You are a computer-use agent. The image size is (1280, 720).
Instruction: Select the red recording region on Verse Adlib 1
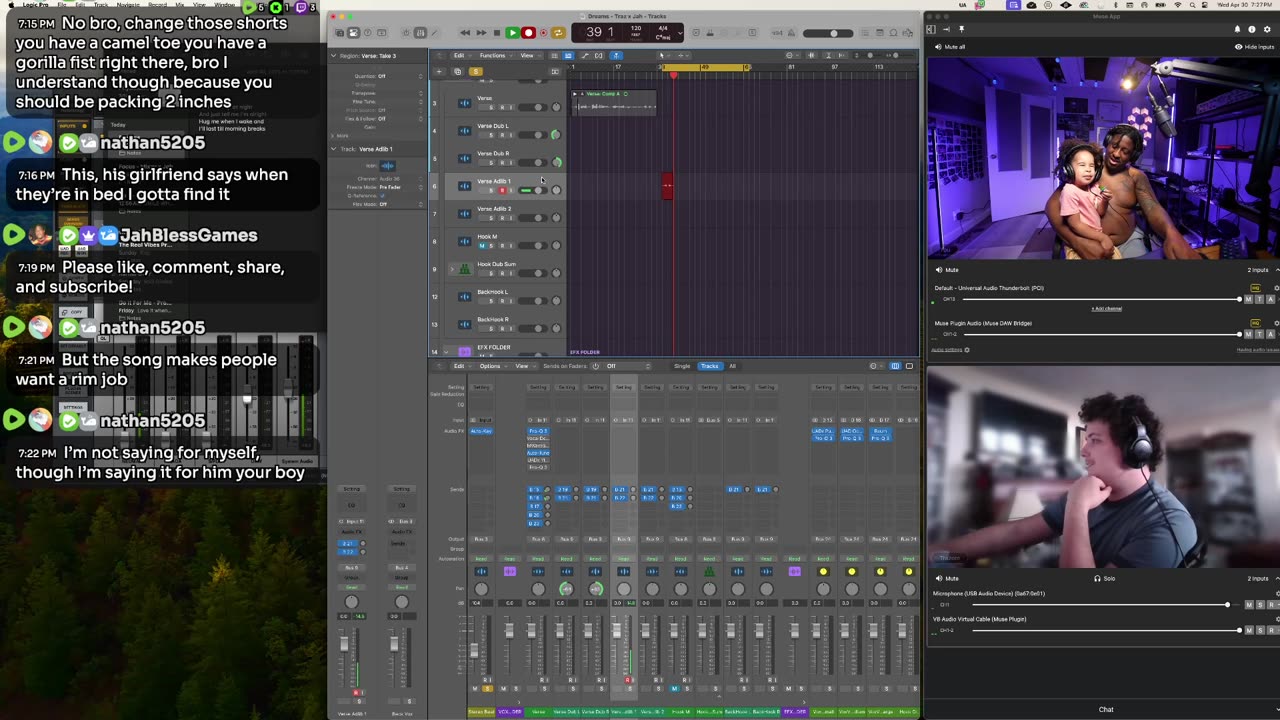(667, 187)
